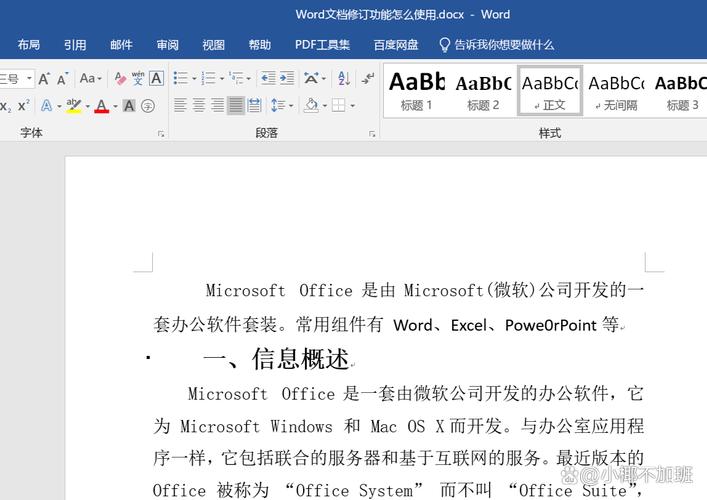Toggle show/hide paragraph marks
Viewport: 707px width, 500px height.
368,78
